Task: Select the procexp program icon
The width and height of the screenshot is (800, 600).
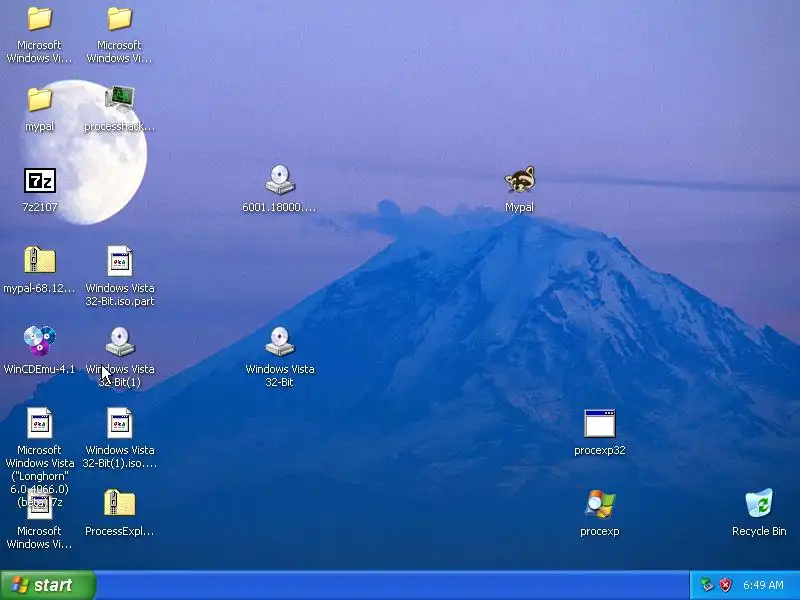Action: coord(599,504)
